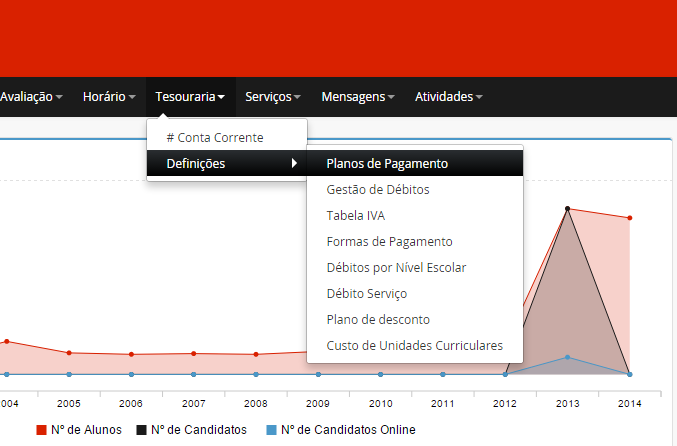
Task: Select the # Conta Corrente entry
Action: click(x=222, y=137)
